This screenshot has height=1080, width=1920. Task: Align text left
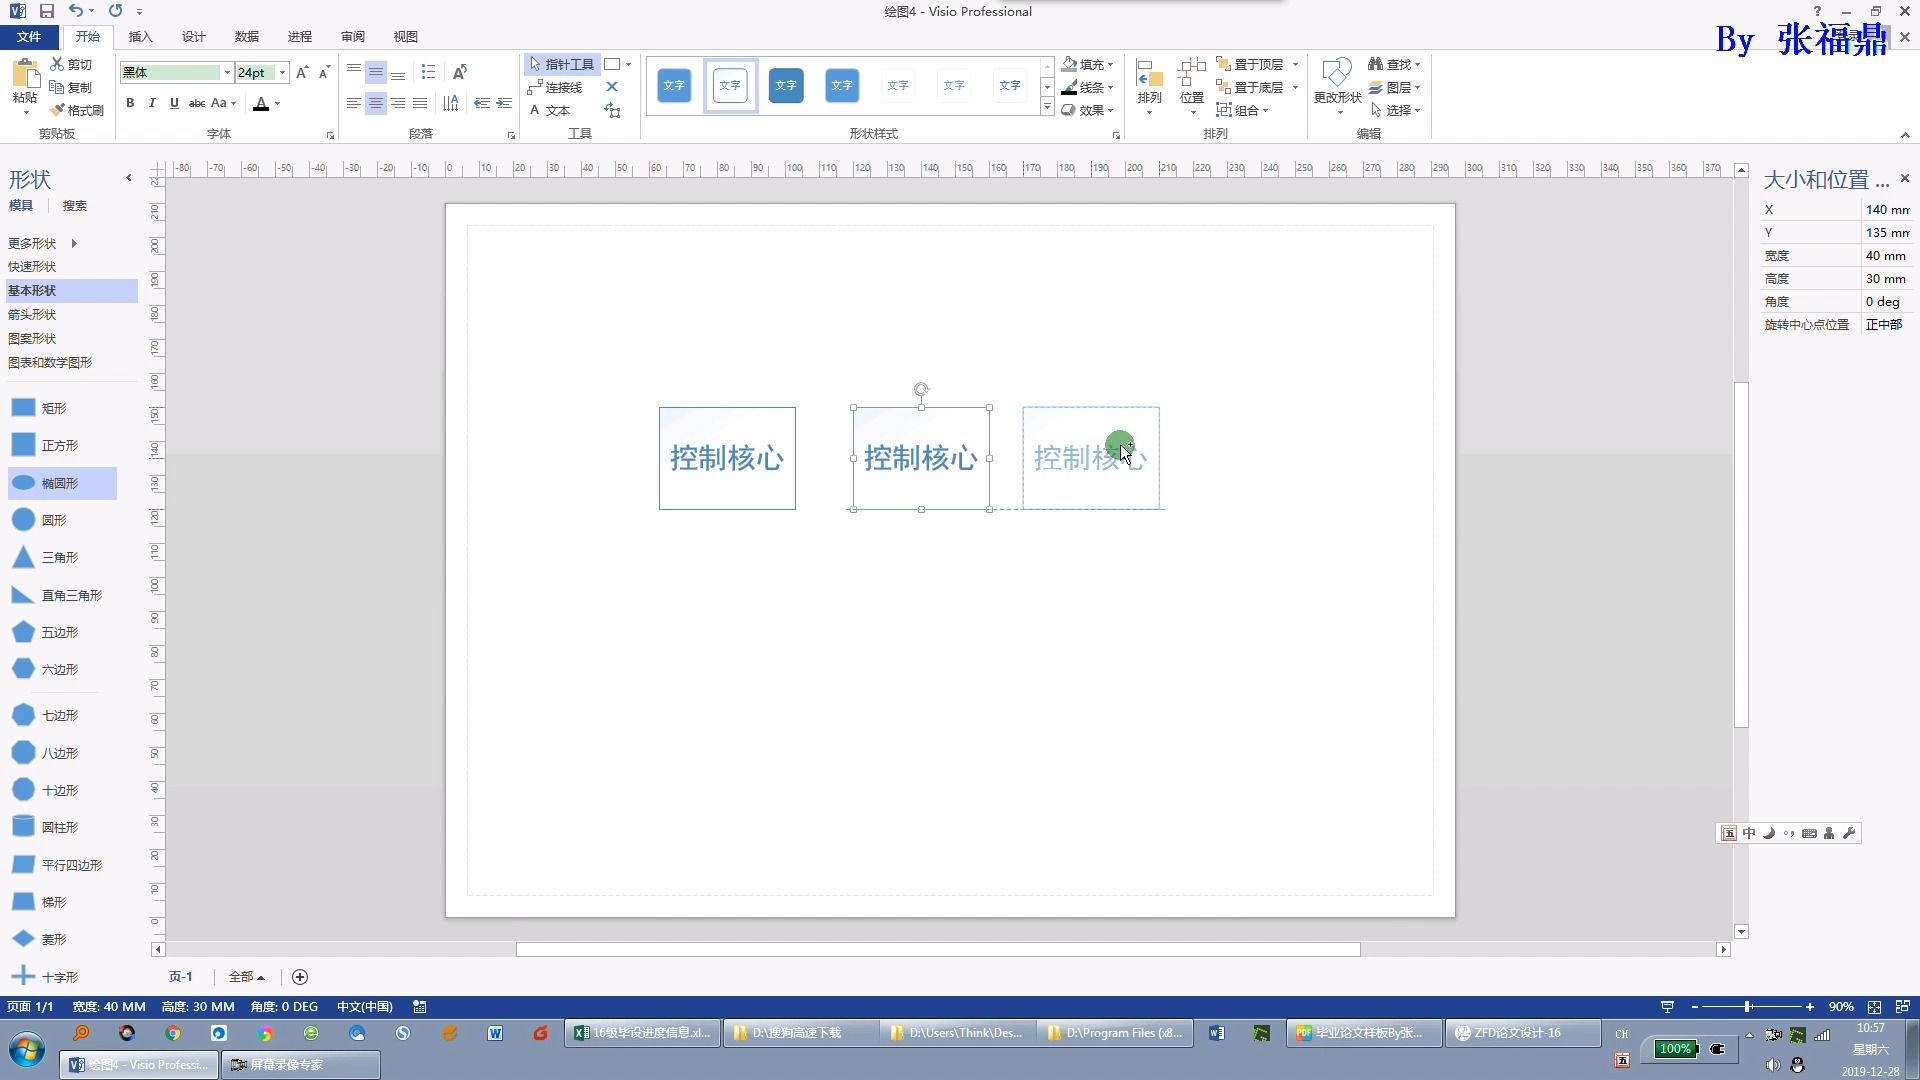point(354,103)
